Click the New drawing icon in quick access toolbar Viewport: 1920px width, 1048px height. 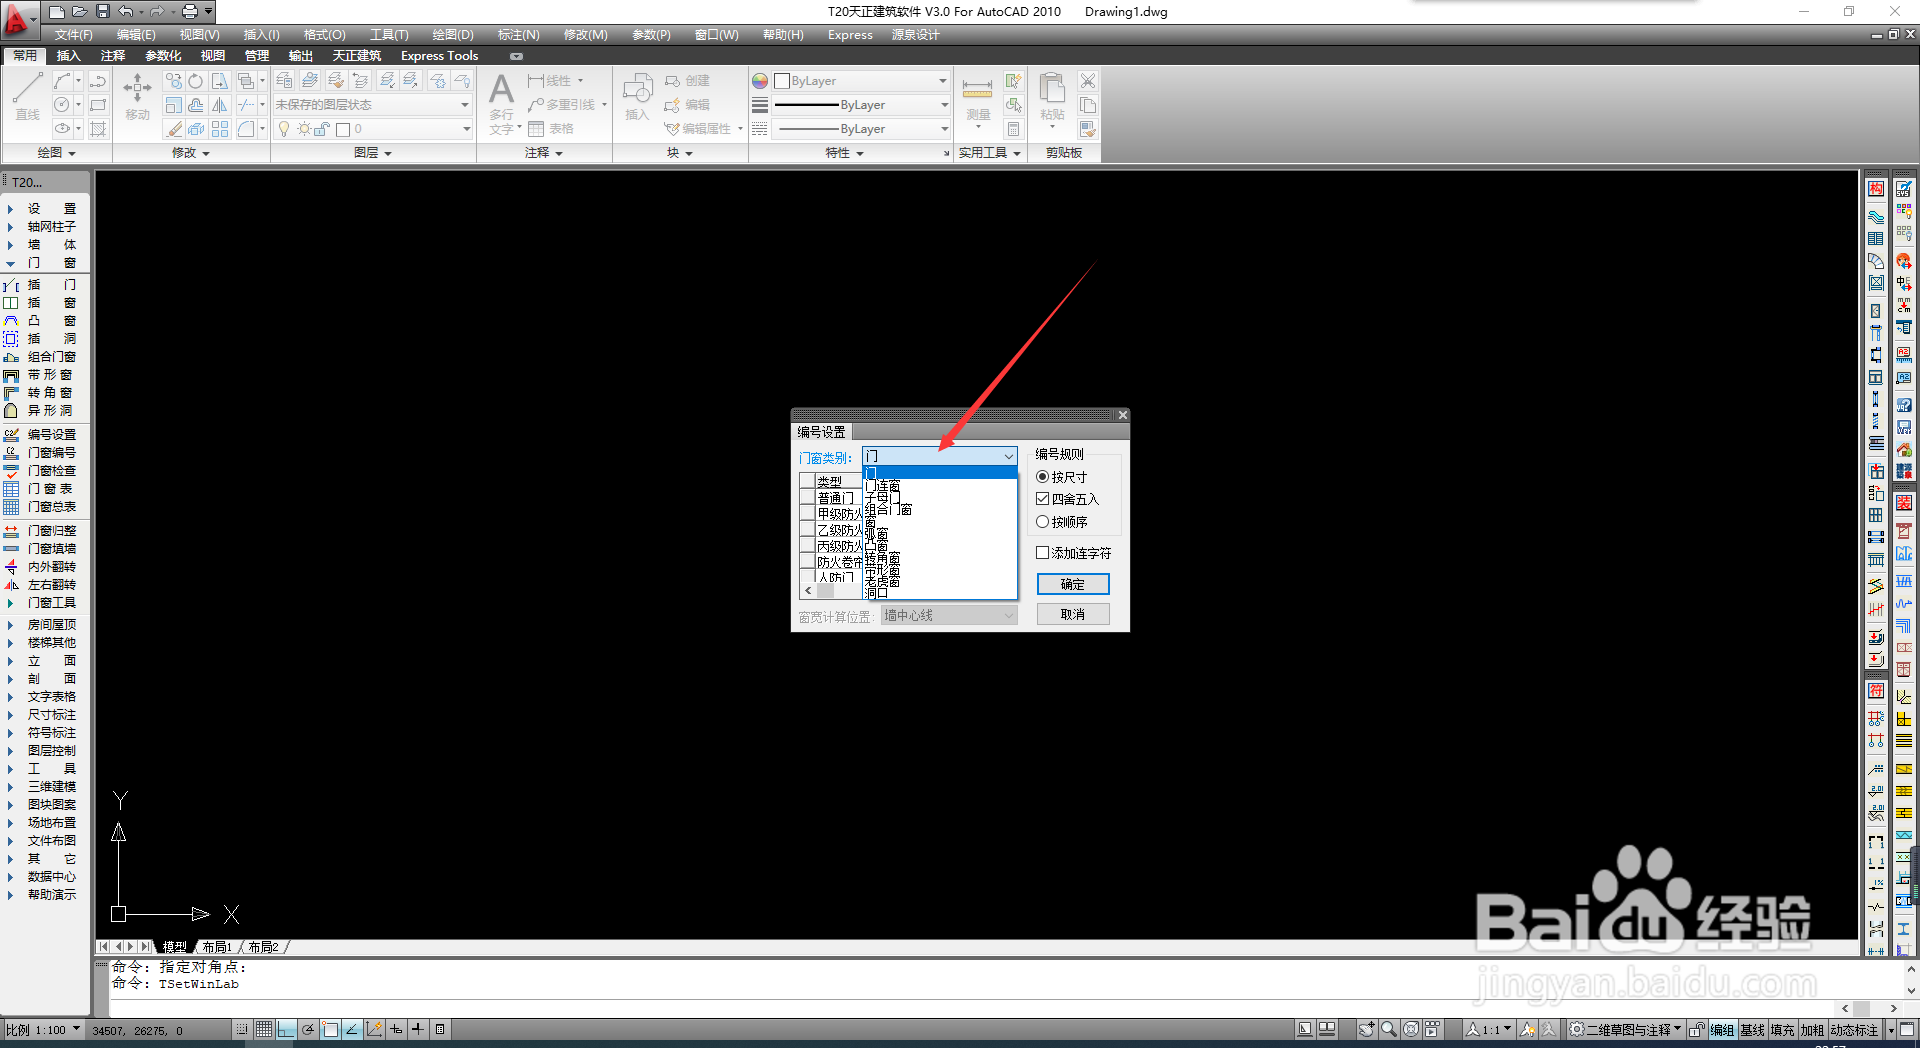[x=57, y=12]
